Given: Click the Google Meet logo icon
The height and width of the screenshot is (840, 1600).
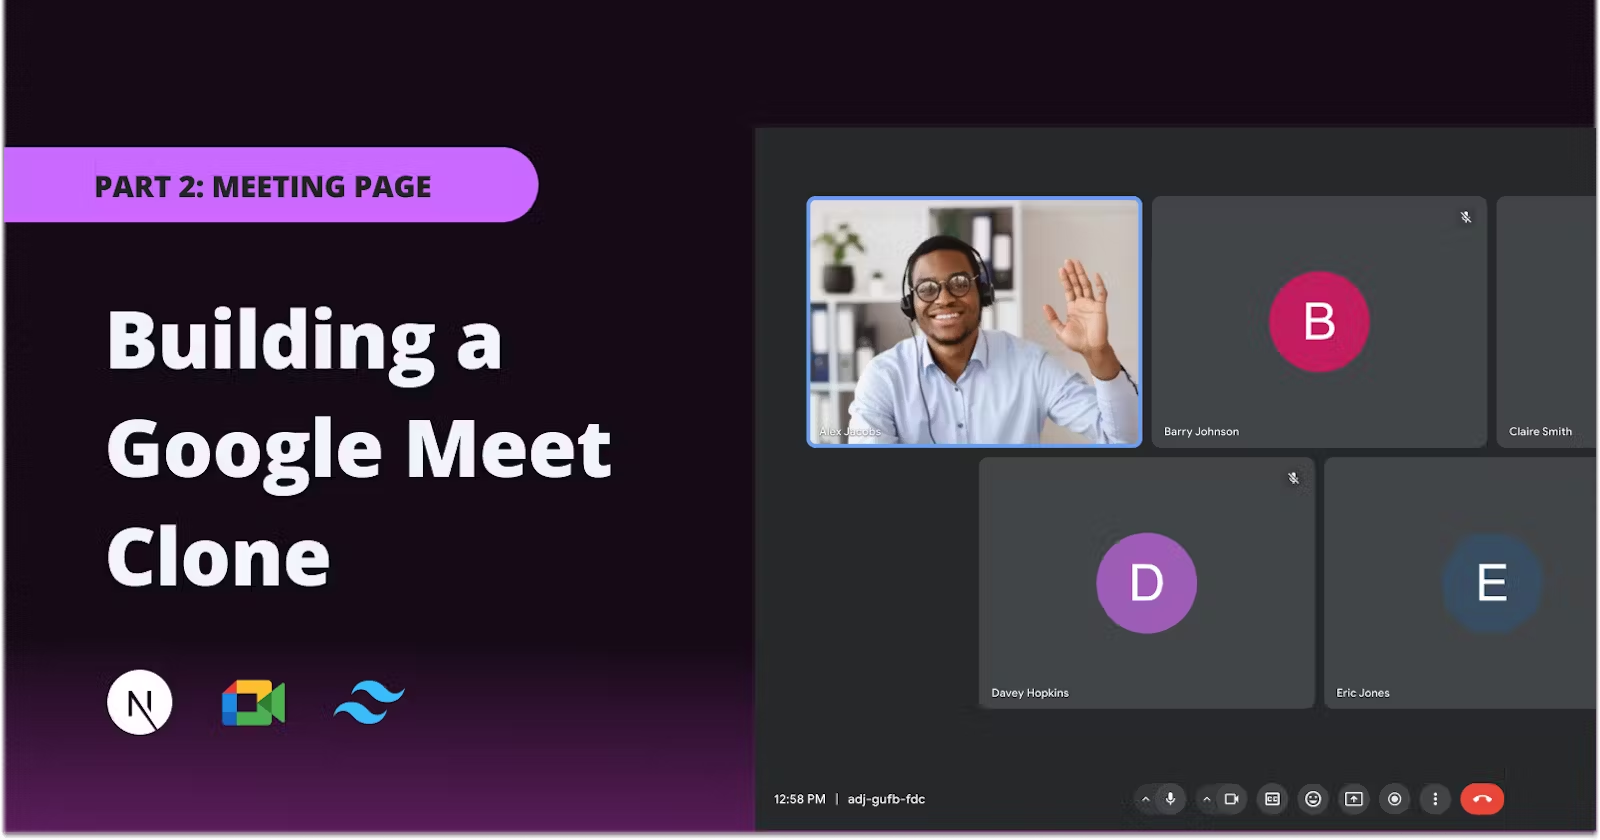Looking at the screenshot, I should [253, 703].
